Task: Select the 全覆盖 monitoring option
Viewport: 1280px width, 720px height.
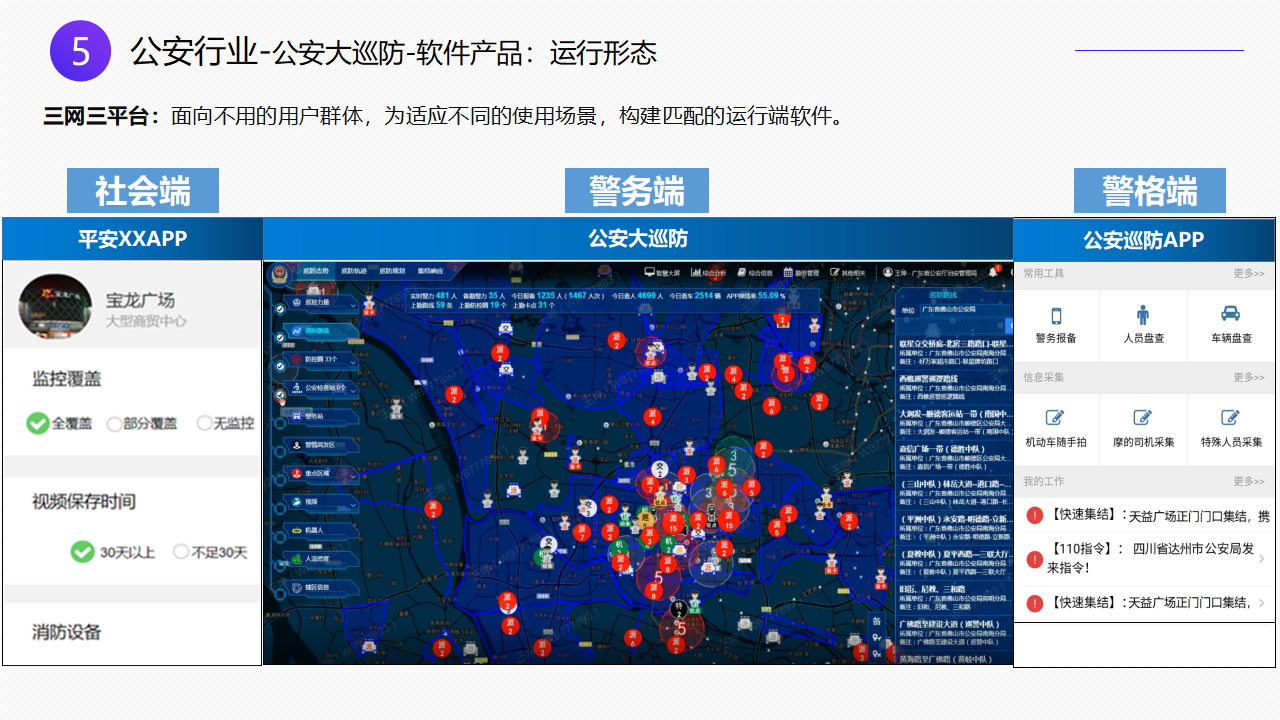Action: pos(59,423)
